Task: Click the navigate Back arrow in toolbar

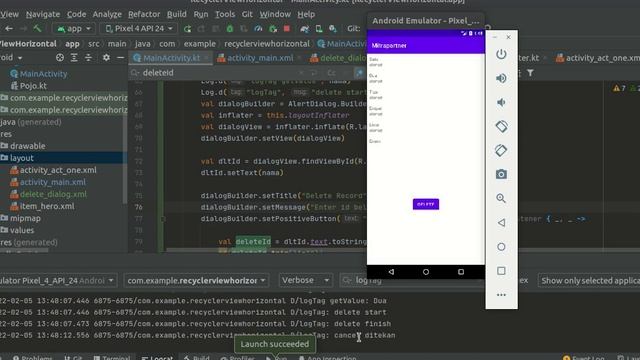Action: click(x=9, y=28)
